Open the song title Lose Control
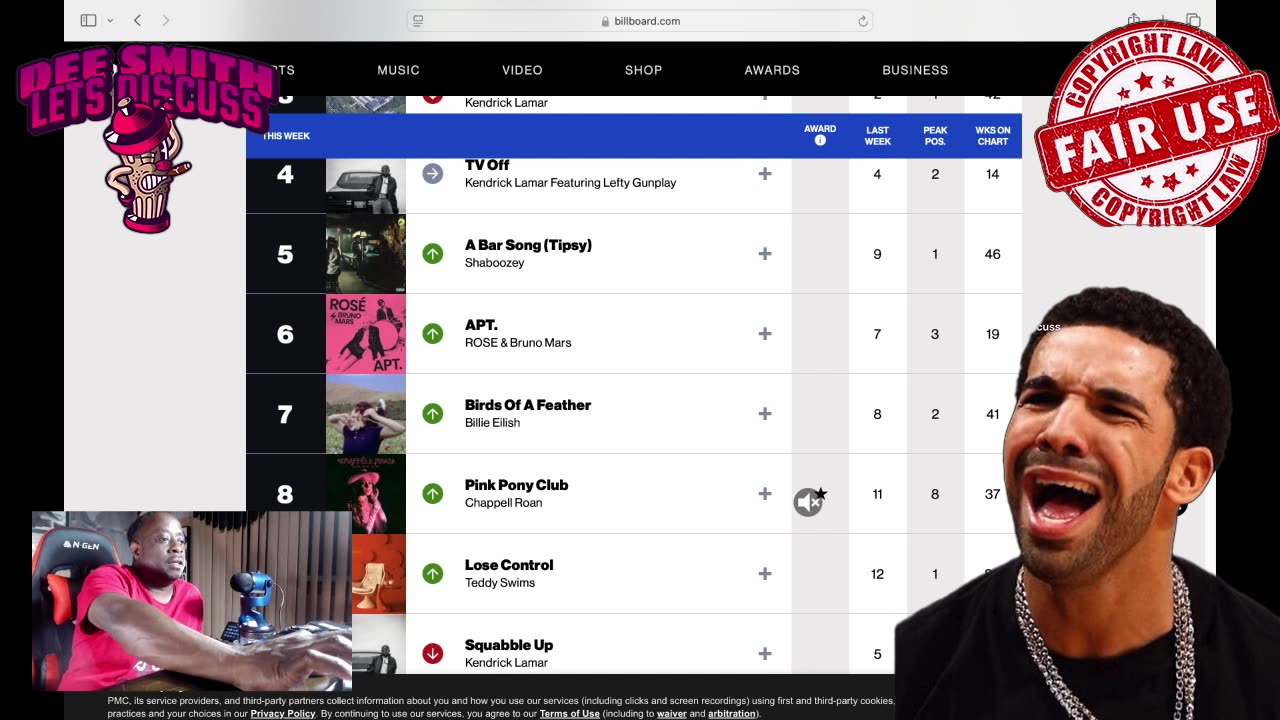 coord(509,565)
